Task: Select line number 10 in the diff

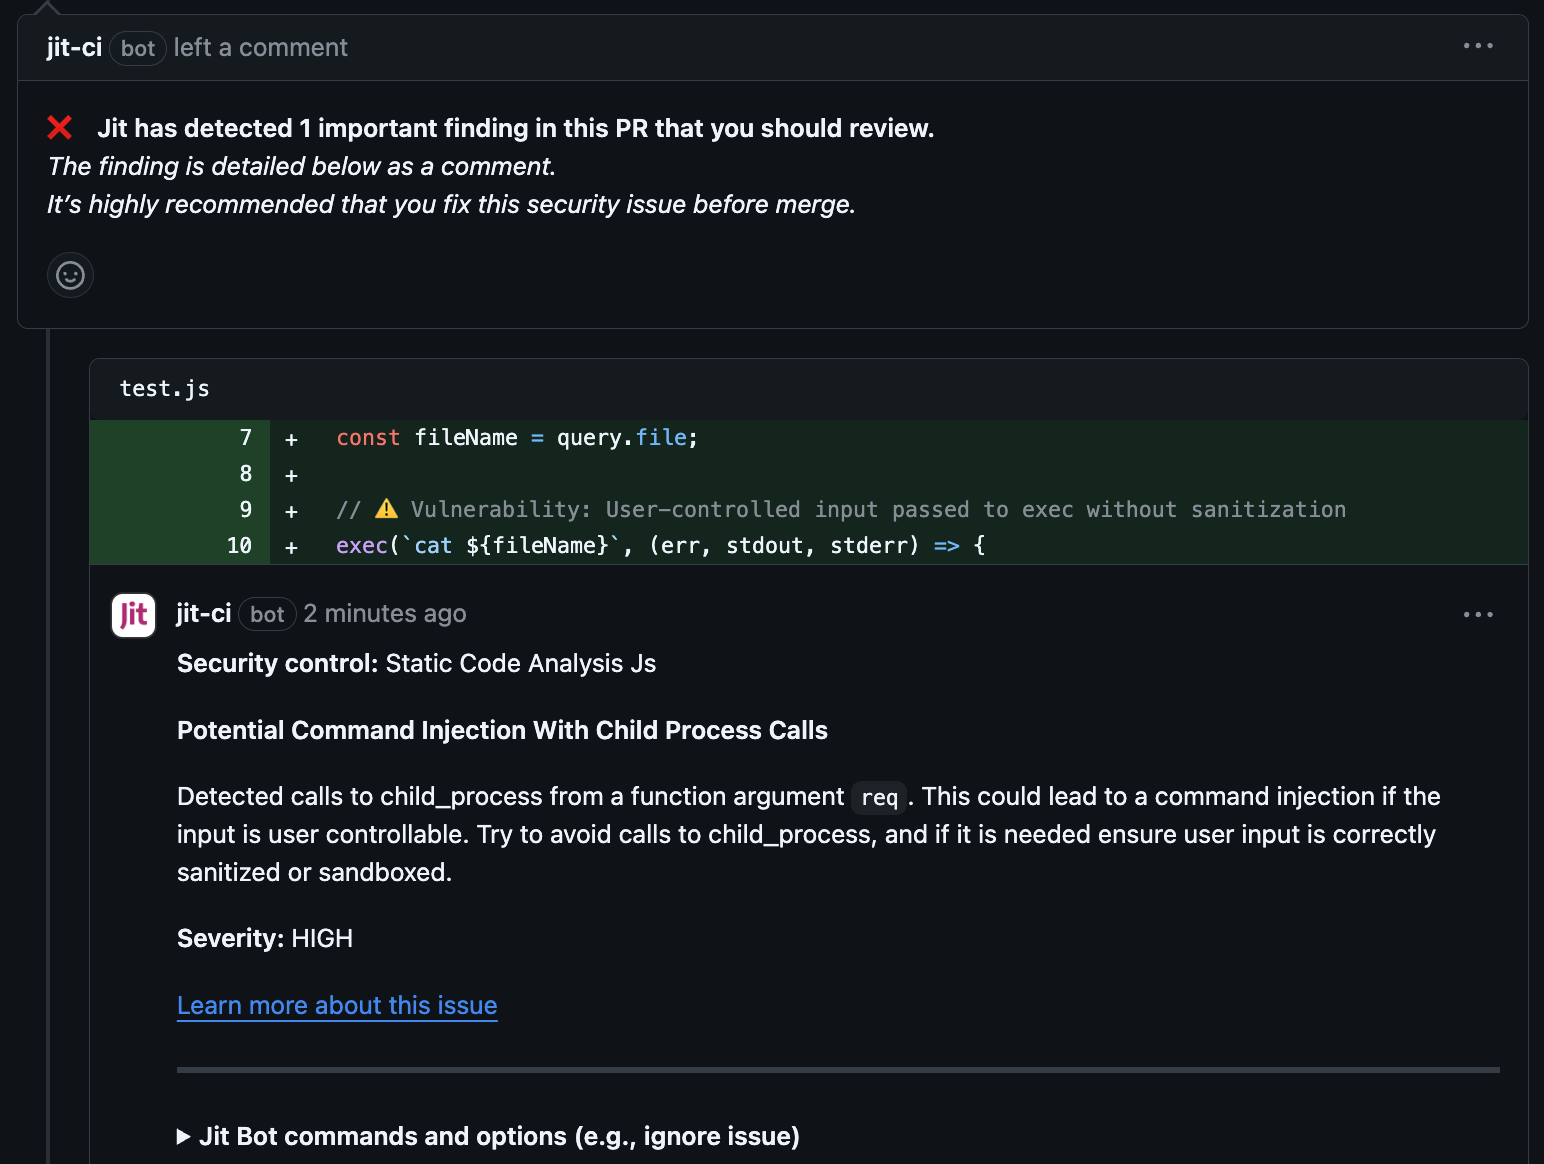Action: pyautogui.click(x=240, y=546)
